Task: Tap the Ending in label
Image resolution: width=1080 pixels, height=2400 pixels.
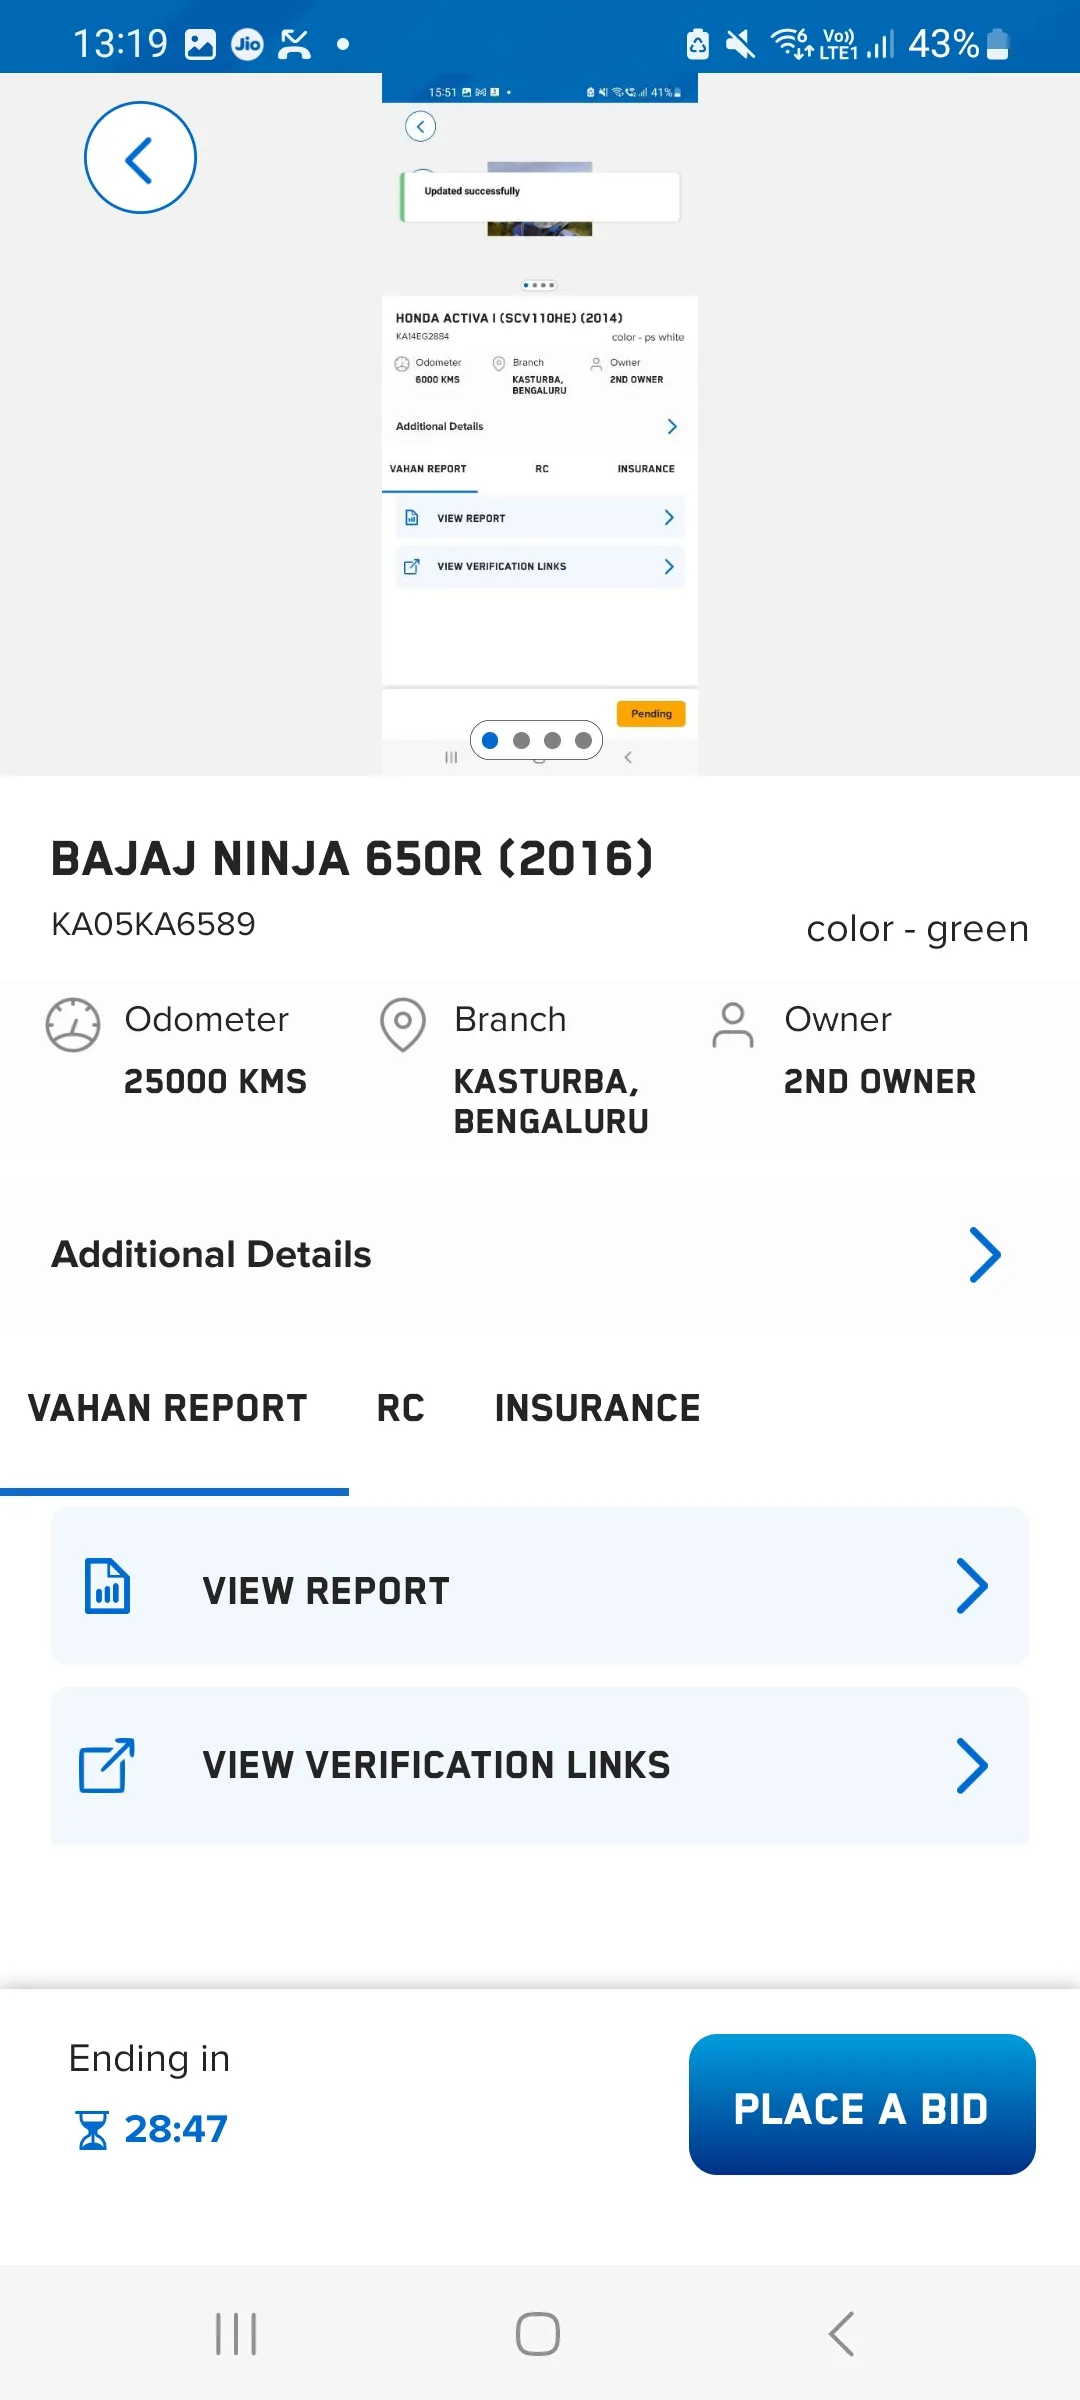Action: (x=149, y=2058)
